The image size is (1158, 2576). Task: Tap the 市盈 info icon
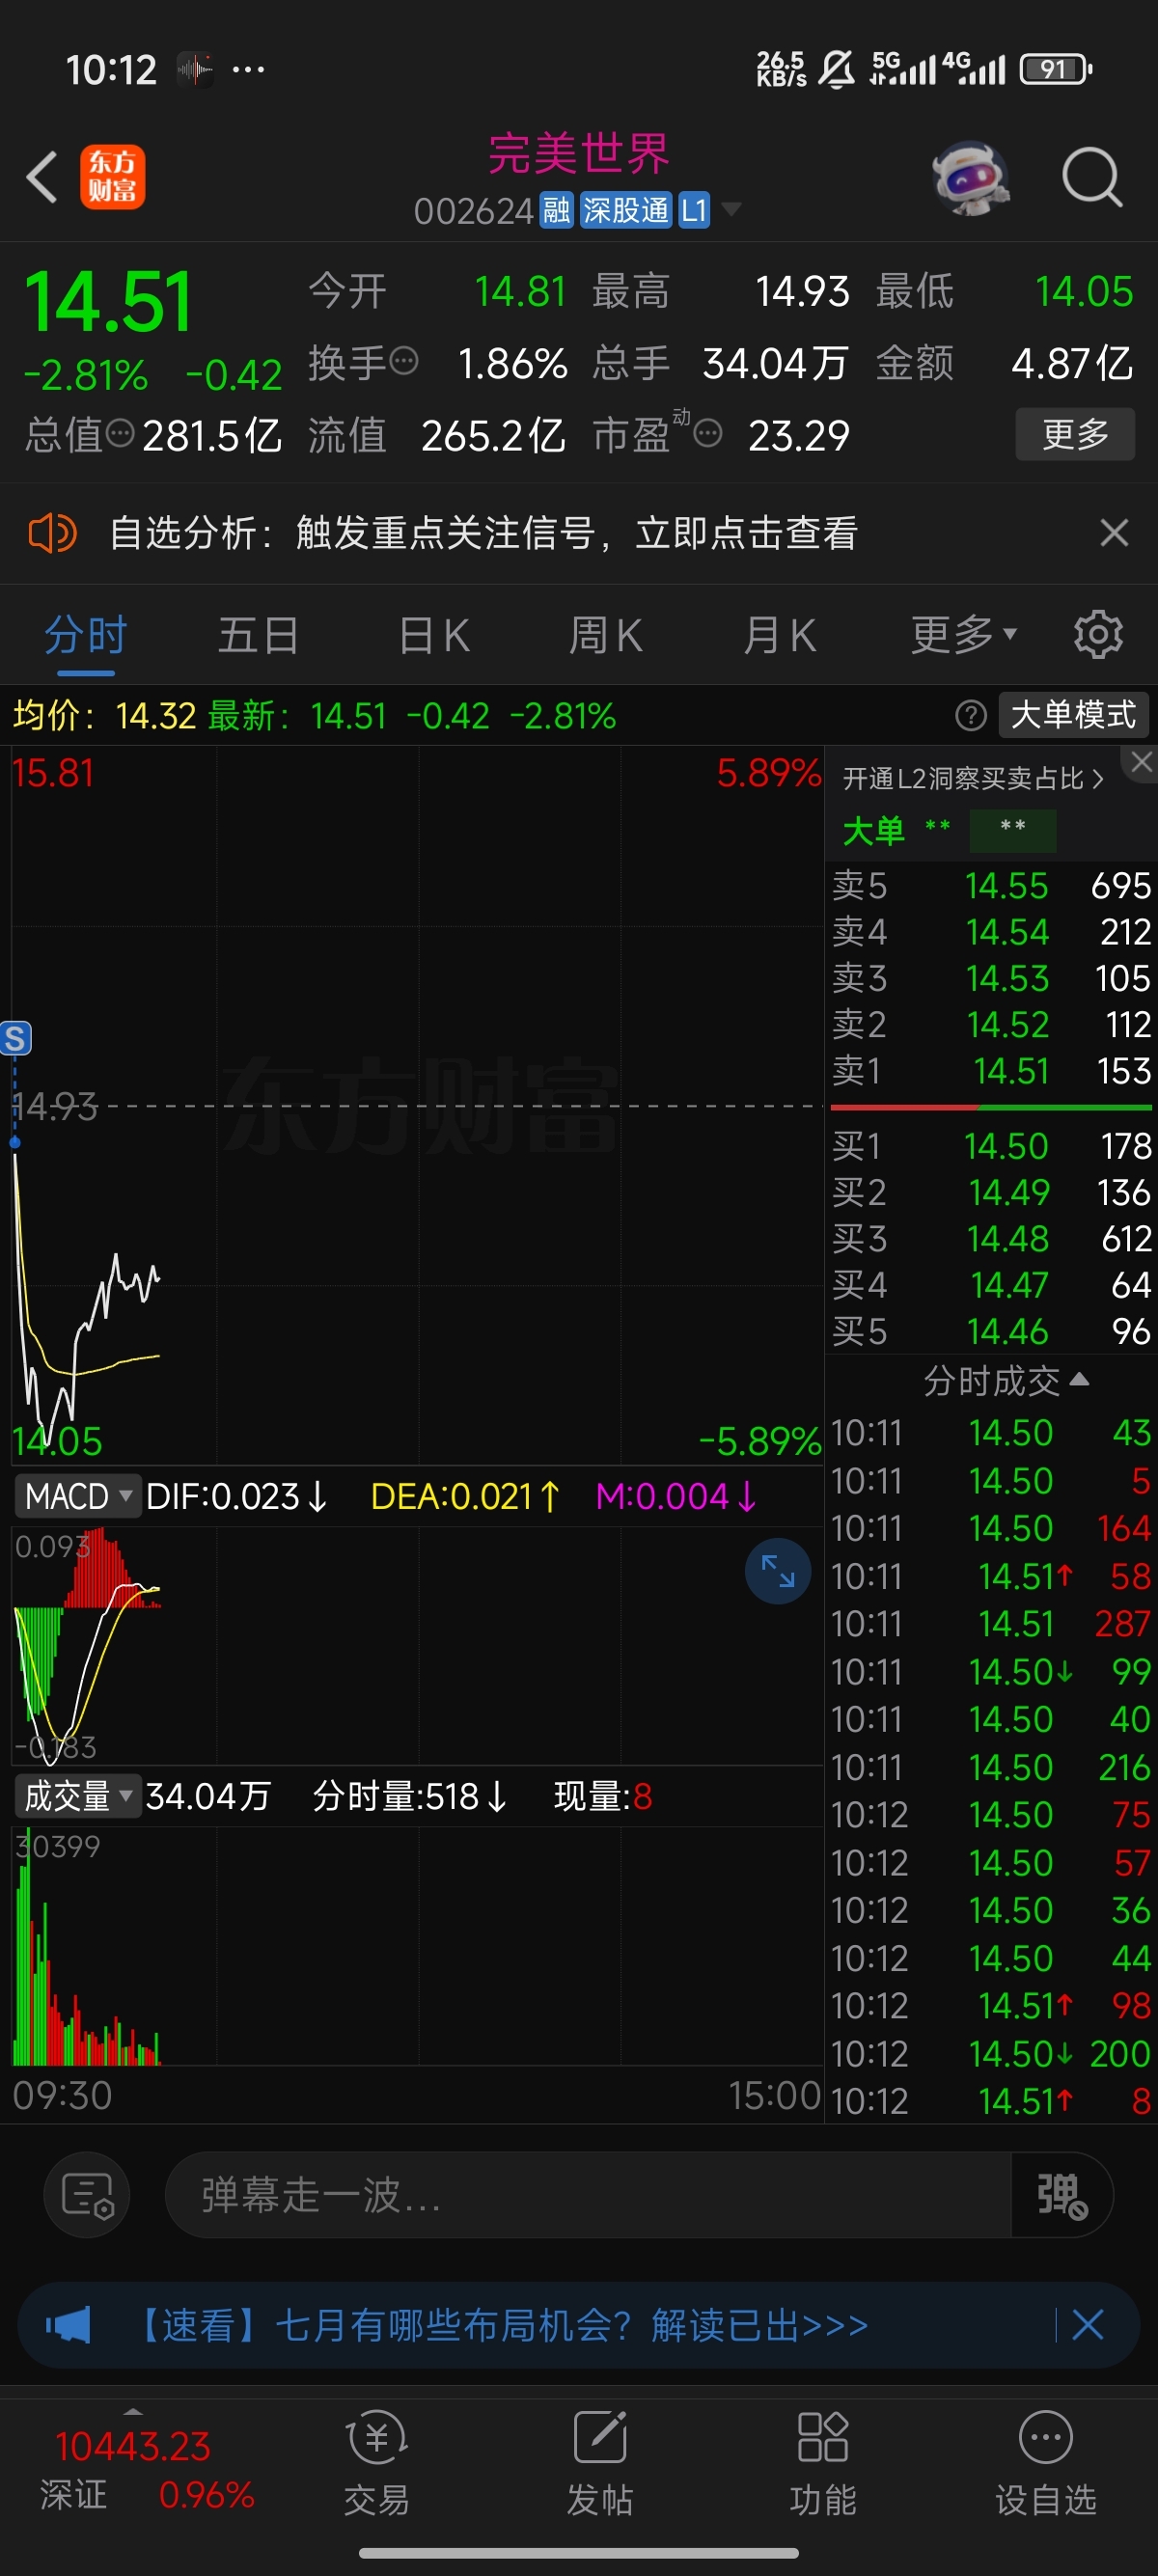(x=707, y=434)
